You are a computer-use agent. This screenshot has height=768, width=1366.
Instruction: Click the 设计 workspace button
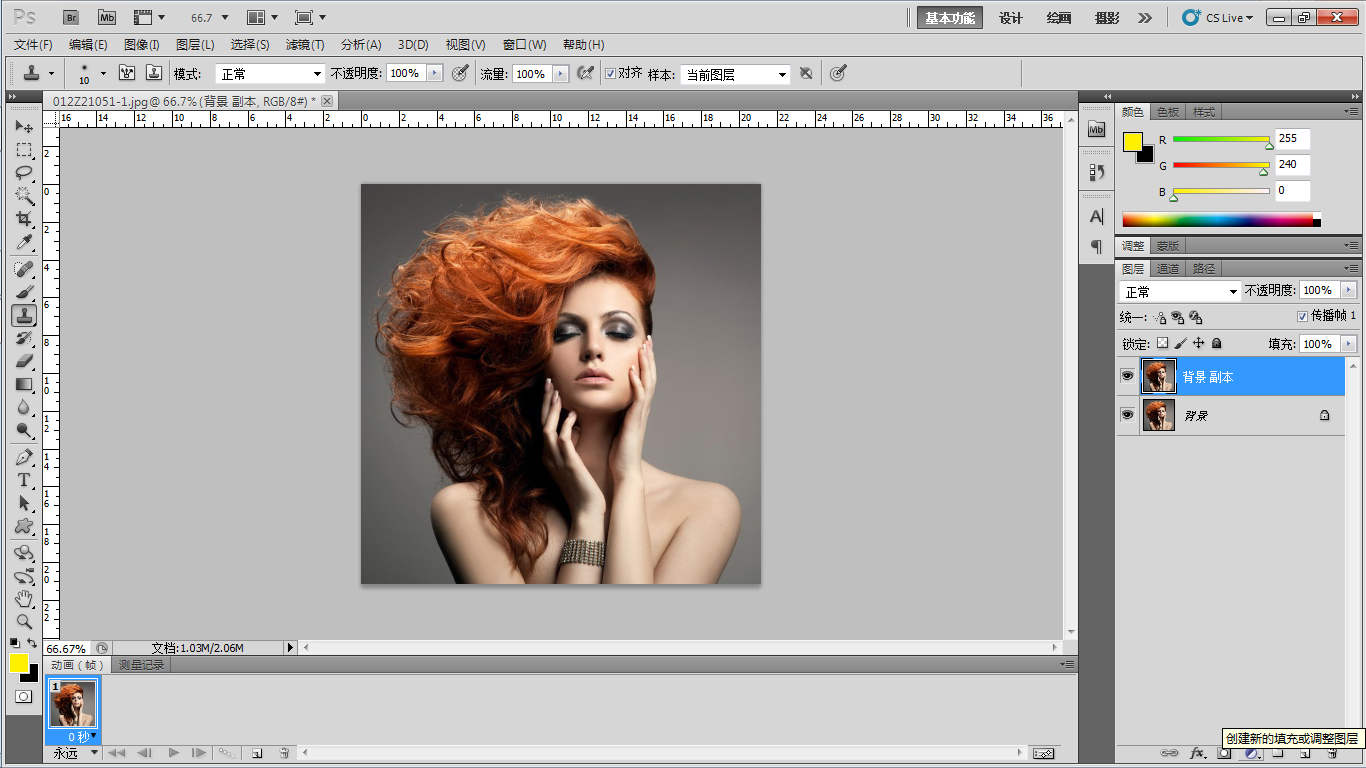[x=1011, y=18]
